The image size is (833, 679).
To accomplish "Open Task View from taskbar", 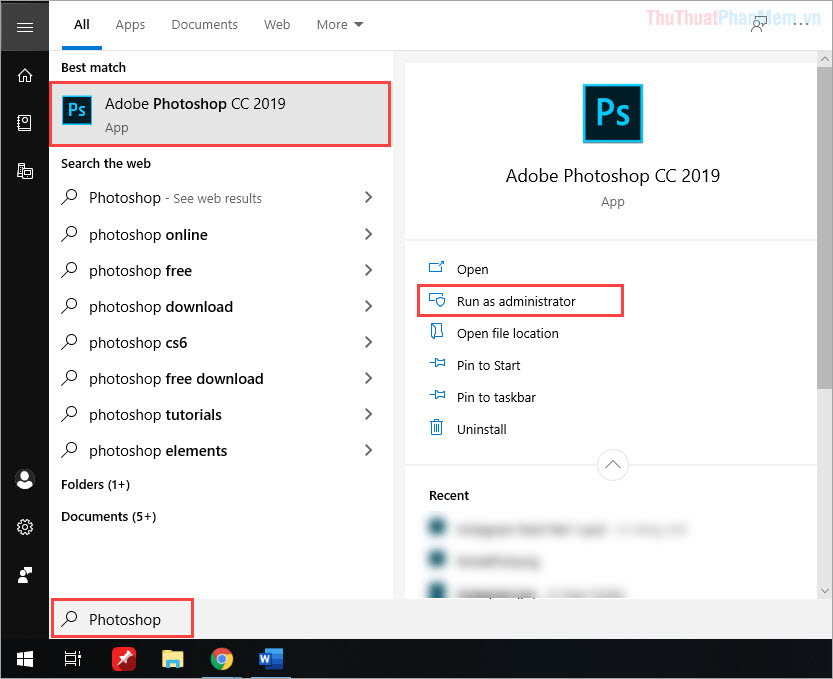I will [x=73, y=659].
